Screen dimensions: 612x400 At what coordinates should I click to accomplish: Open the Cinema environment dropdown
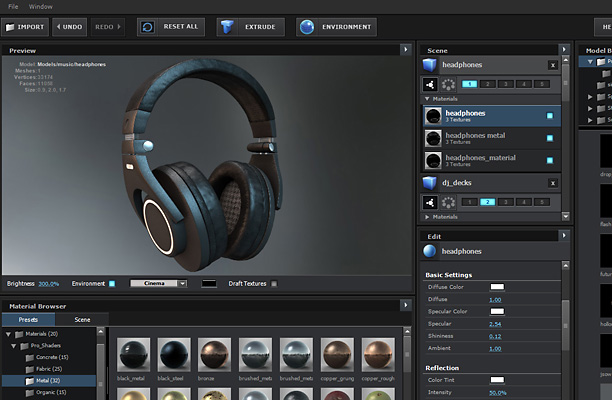158,284
